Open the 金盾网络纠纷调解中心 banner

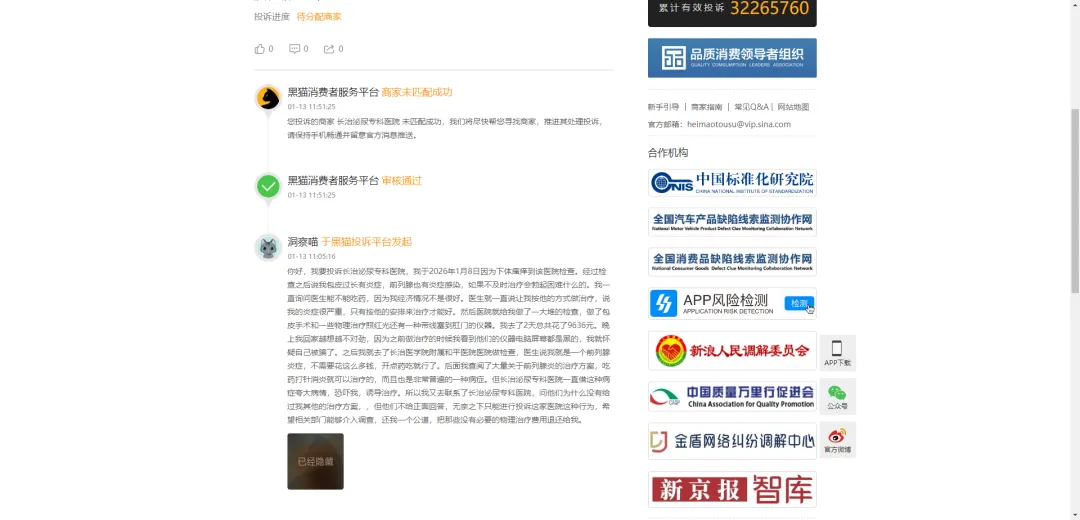(x=732, y=441)
